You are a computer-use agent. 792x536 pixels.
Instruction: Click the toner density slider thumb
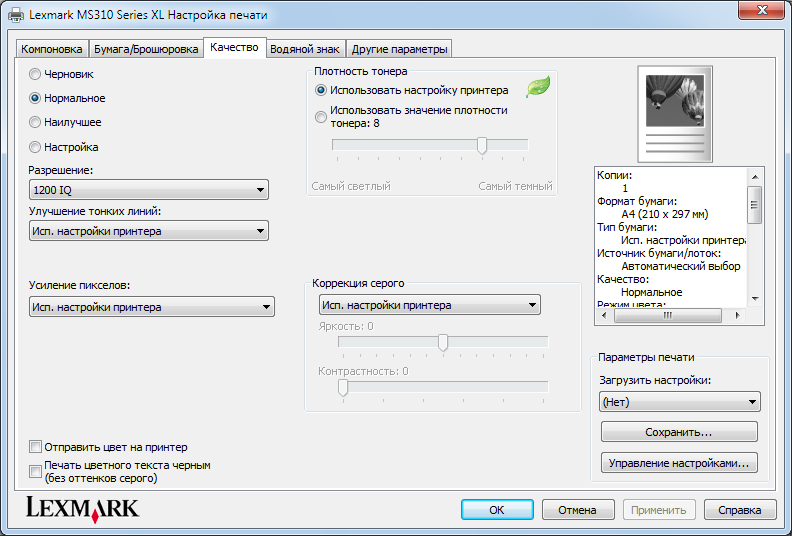[x=482, y=145]
